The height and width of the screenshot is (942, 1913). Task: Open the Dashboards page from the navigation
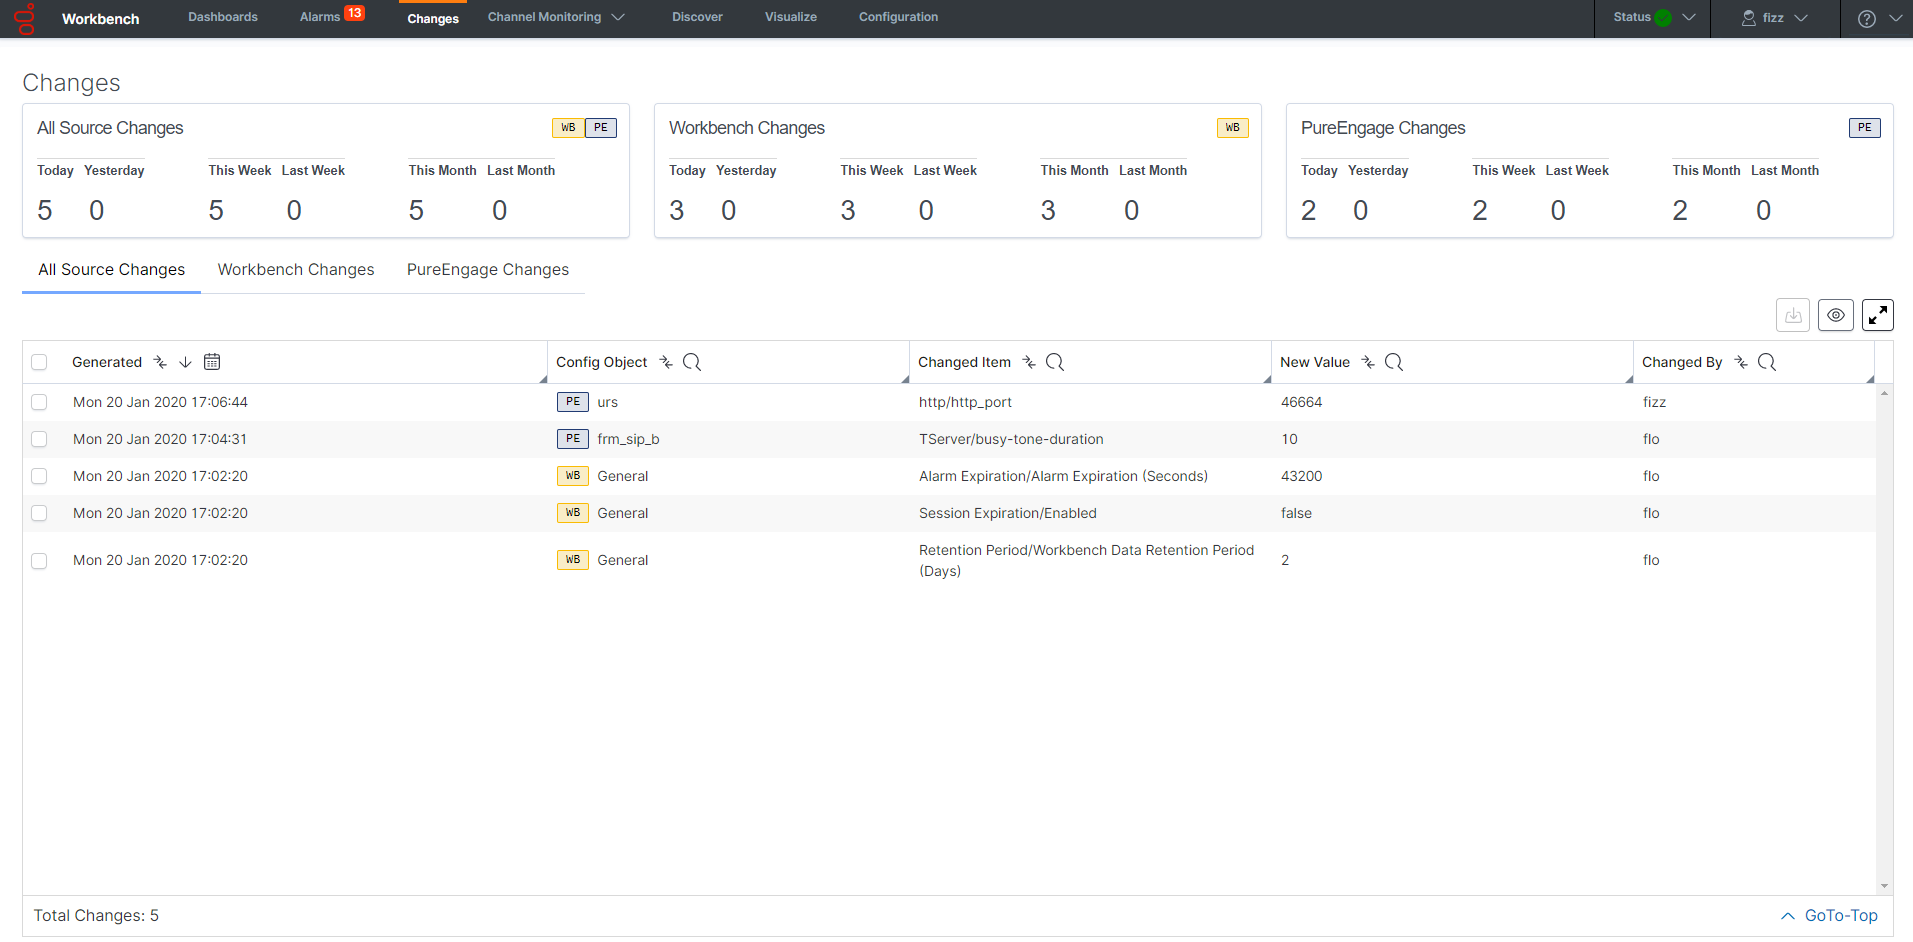223,17
